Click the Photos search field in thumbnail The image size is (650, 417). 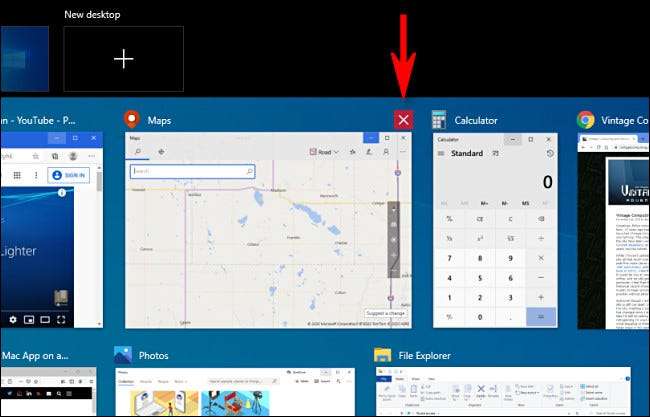point(243,381)
